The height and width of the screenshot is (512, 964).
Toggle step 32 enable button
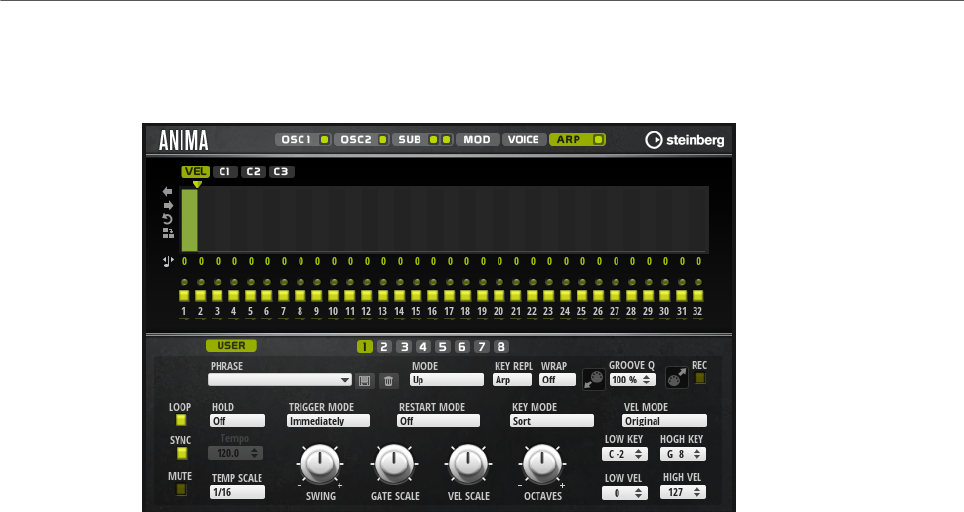[x=698, y=296]
